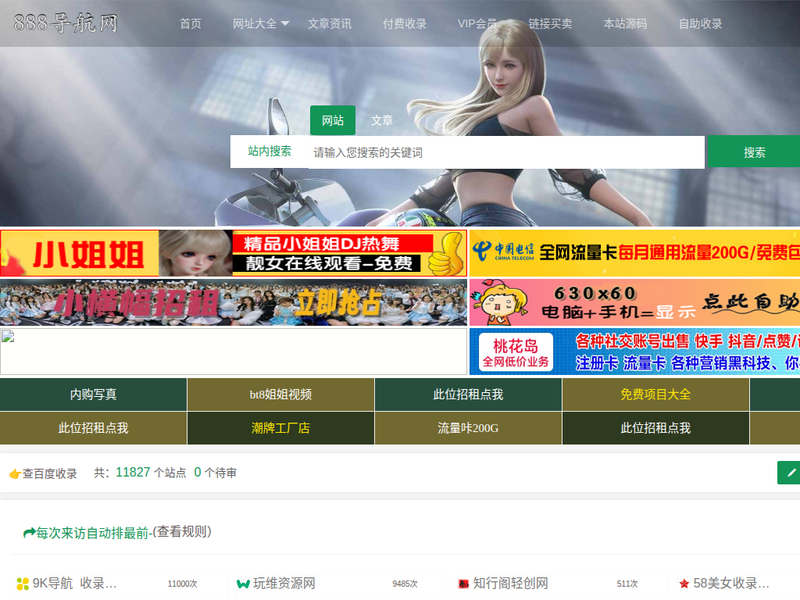Click the 知行阁轻创网 red favicon
The image size is (800, 600).
coord(463,584)
